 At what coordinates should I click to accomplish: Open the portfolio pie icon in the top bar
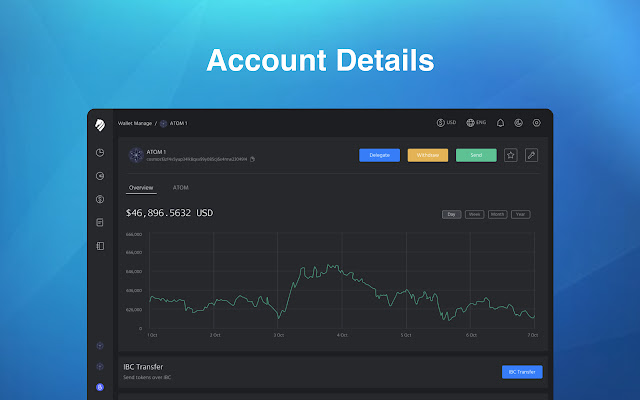518,123
